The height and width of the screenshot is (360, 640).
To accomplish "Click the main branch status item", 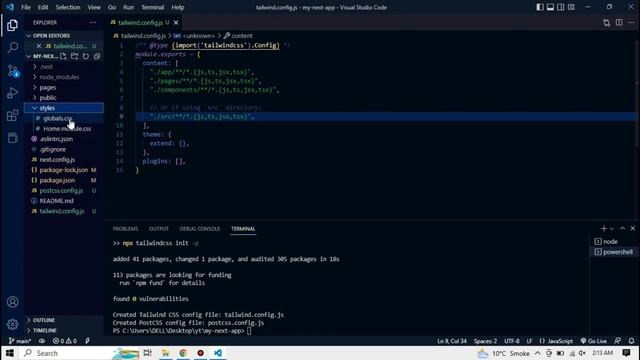I will pos(20,341).
